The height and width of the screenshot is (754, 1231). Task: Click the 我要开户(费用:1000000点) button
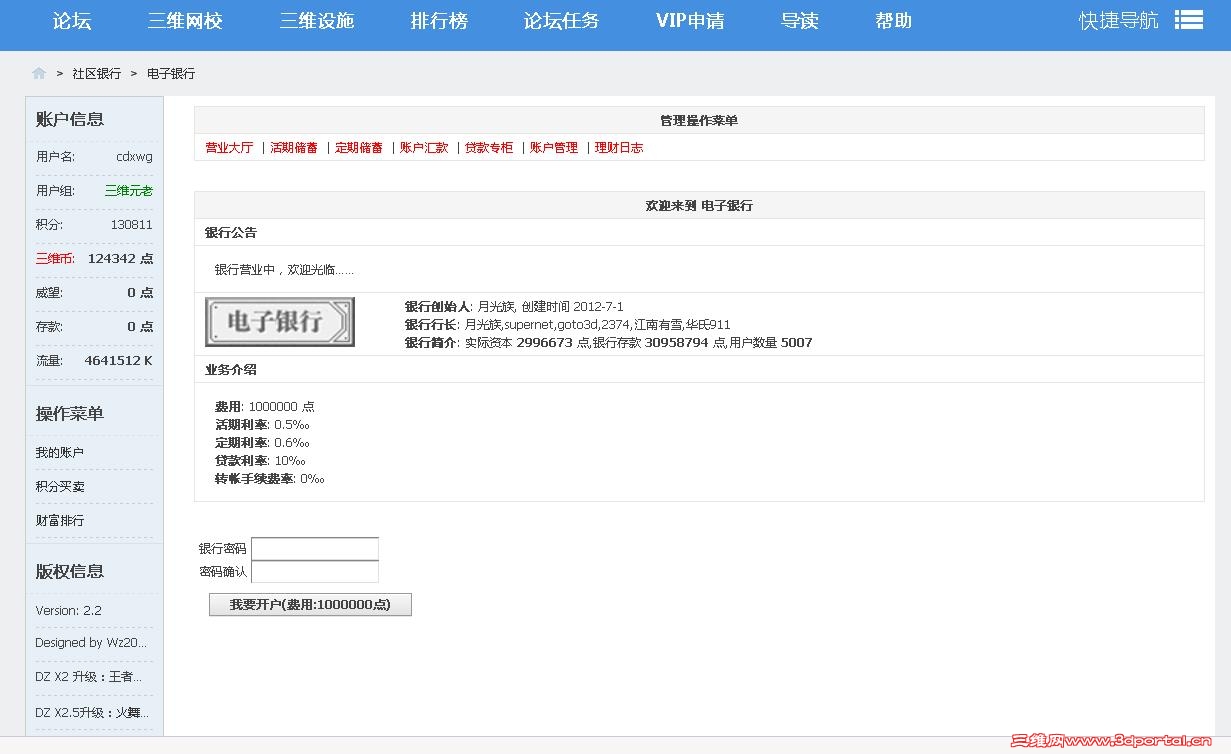tap(310, 605)
